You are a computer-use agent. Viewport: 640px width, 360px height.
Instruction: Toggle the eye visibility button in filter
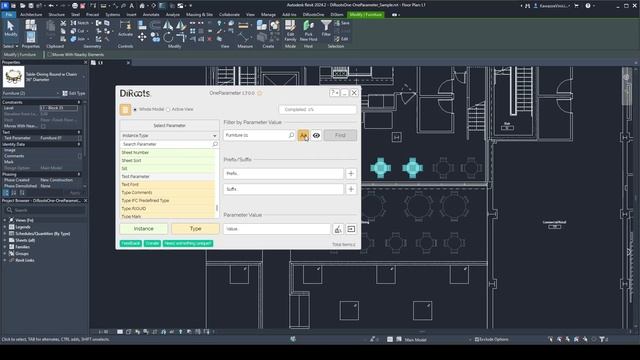(316, 136)
